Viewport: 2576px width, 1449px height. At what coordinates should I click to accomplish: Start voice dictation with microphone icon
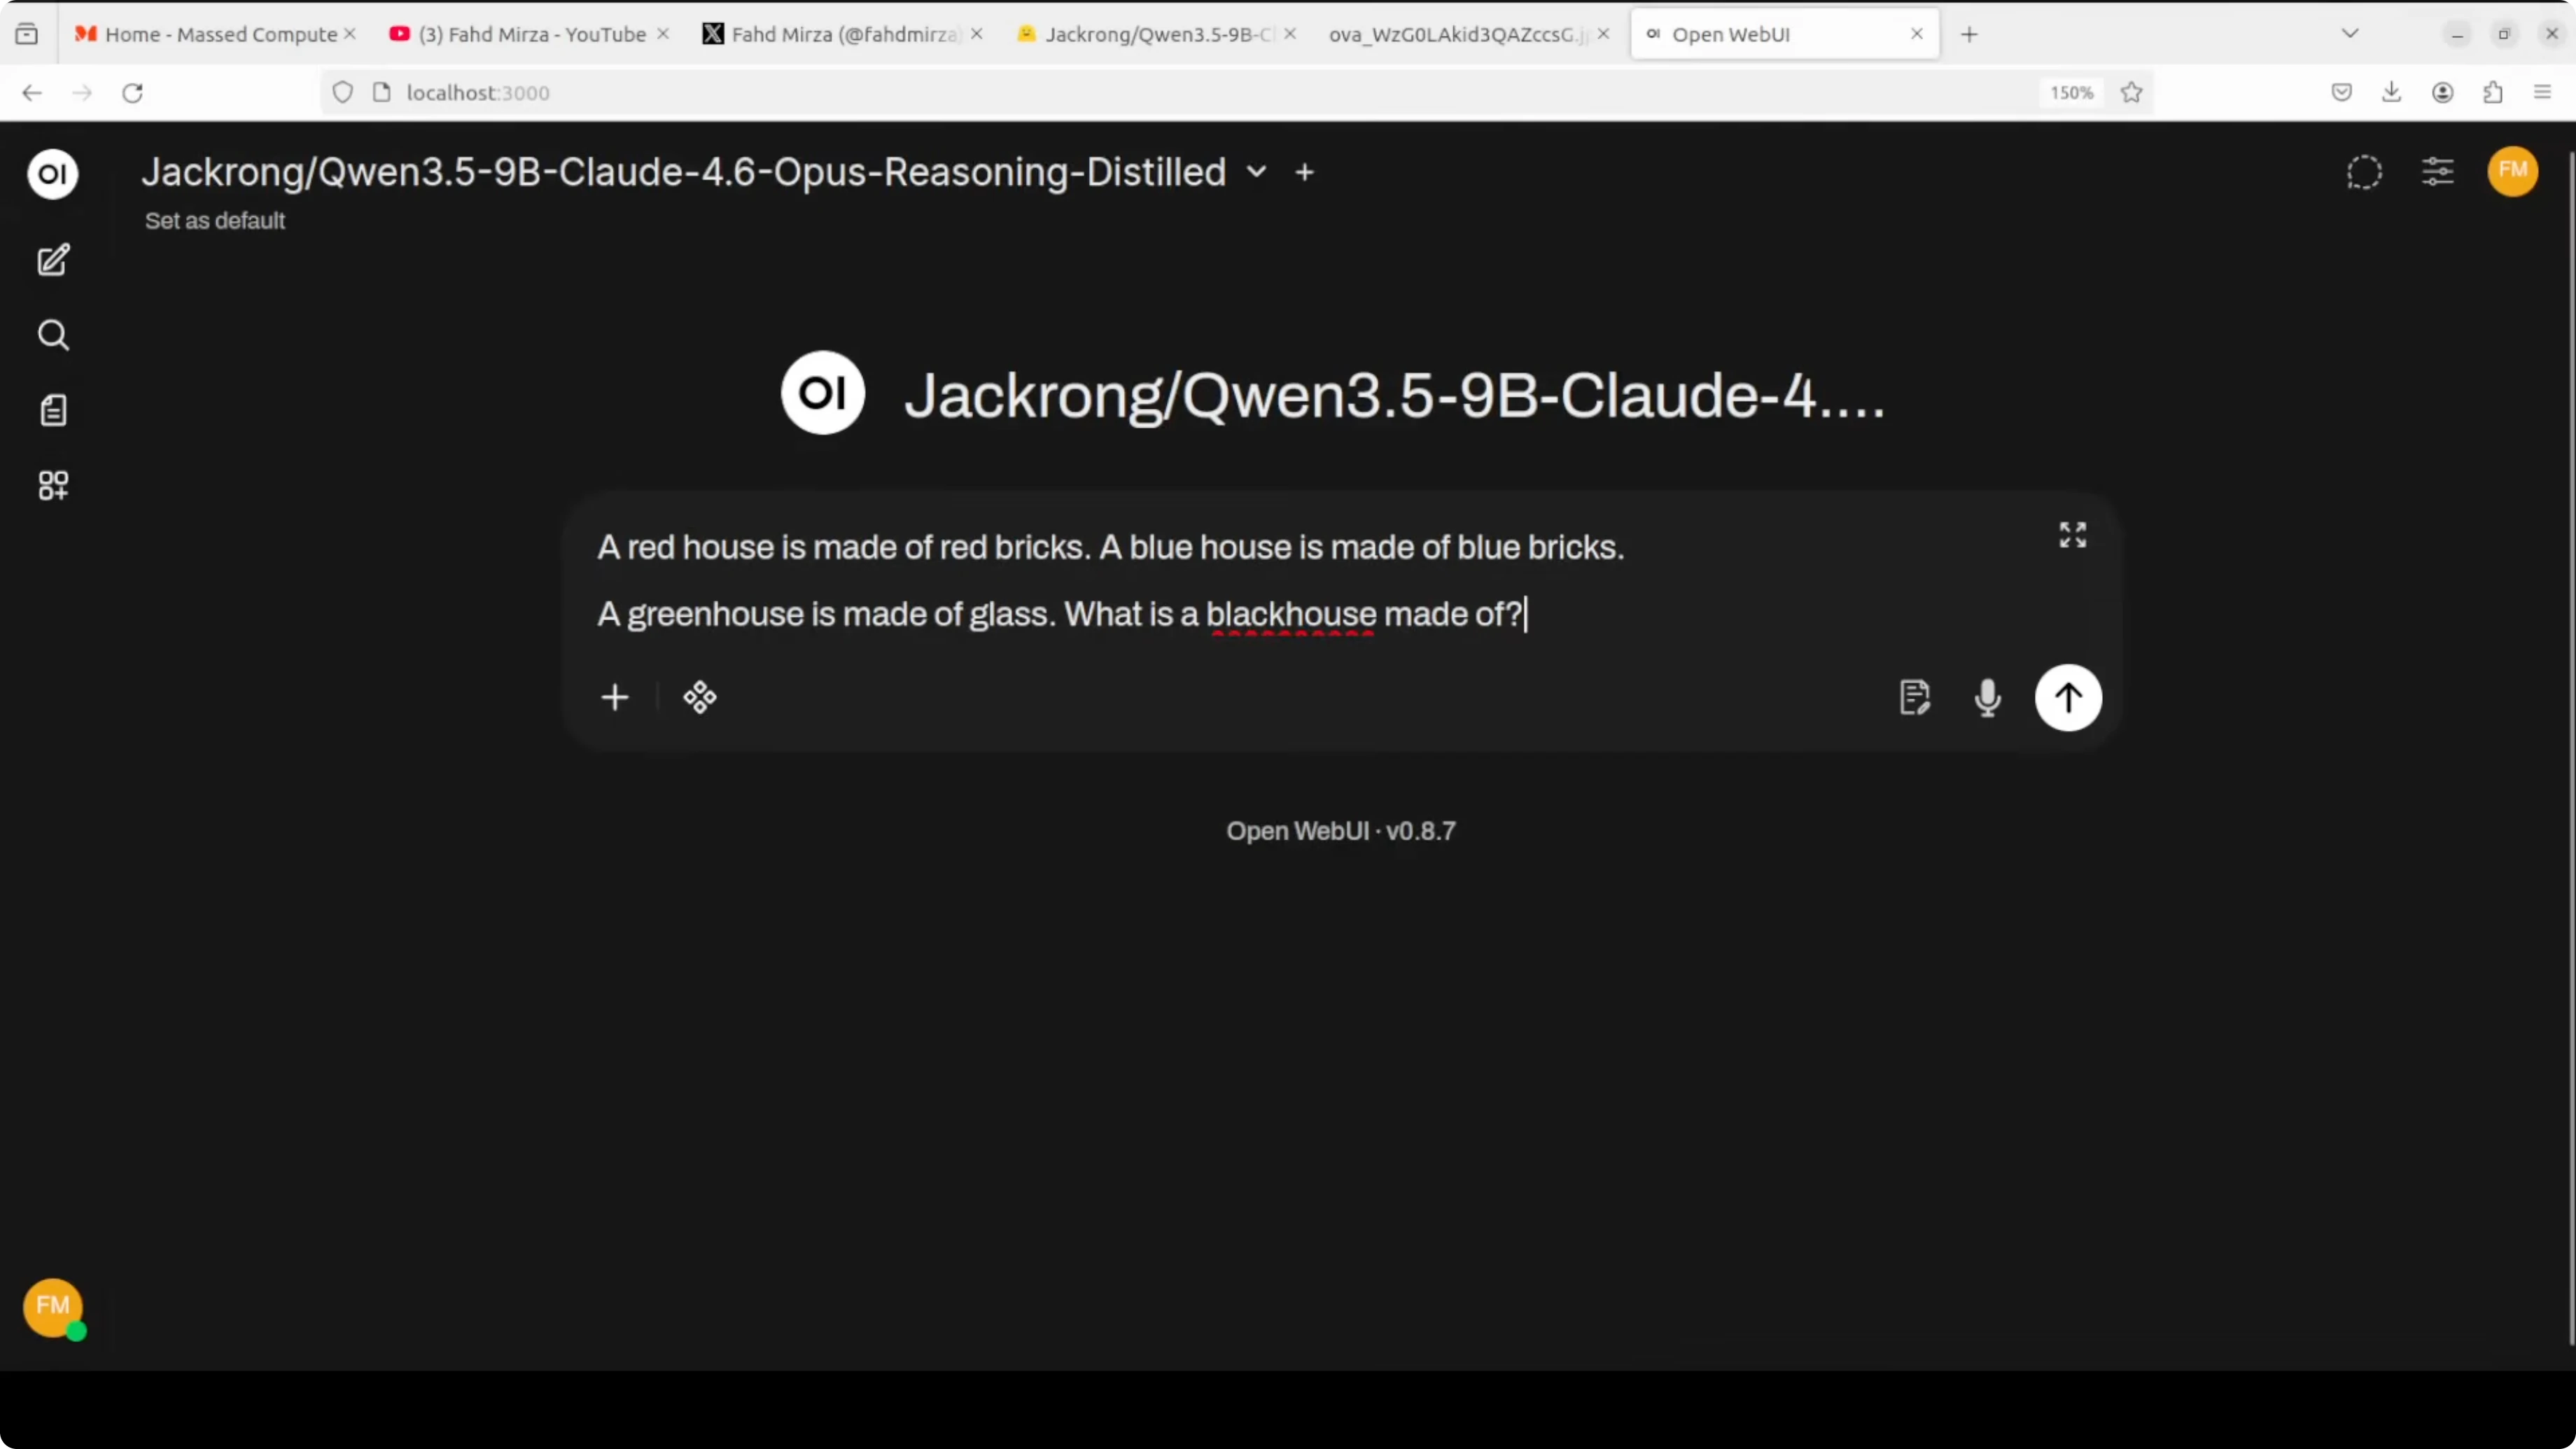(1987, 697)
